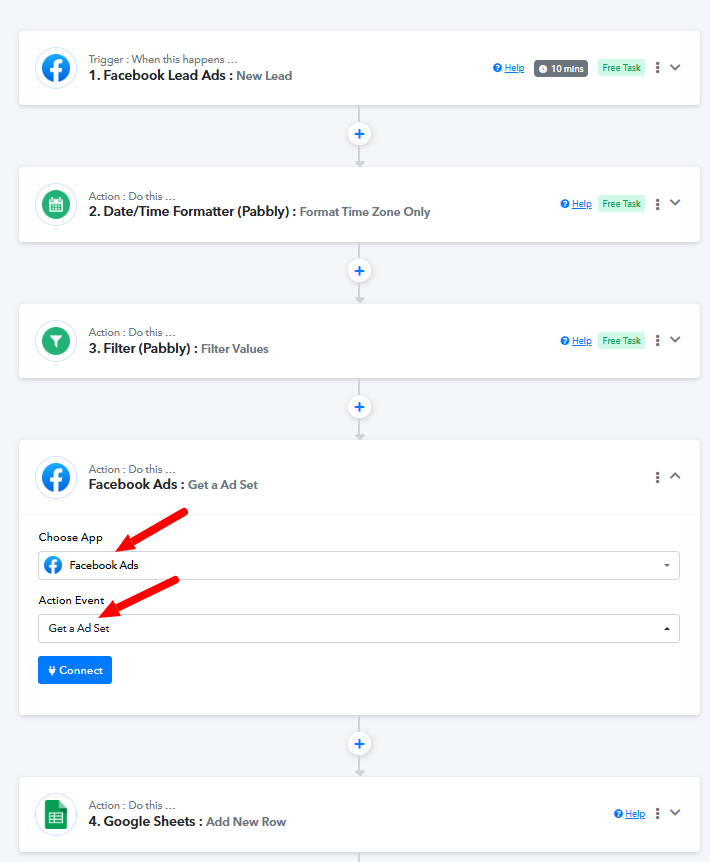Screen dimensions: 710x862
Task: Click 'Facebook Ads : Get a Ad Set' title
Action: 173,485
